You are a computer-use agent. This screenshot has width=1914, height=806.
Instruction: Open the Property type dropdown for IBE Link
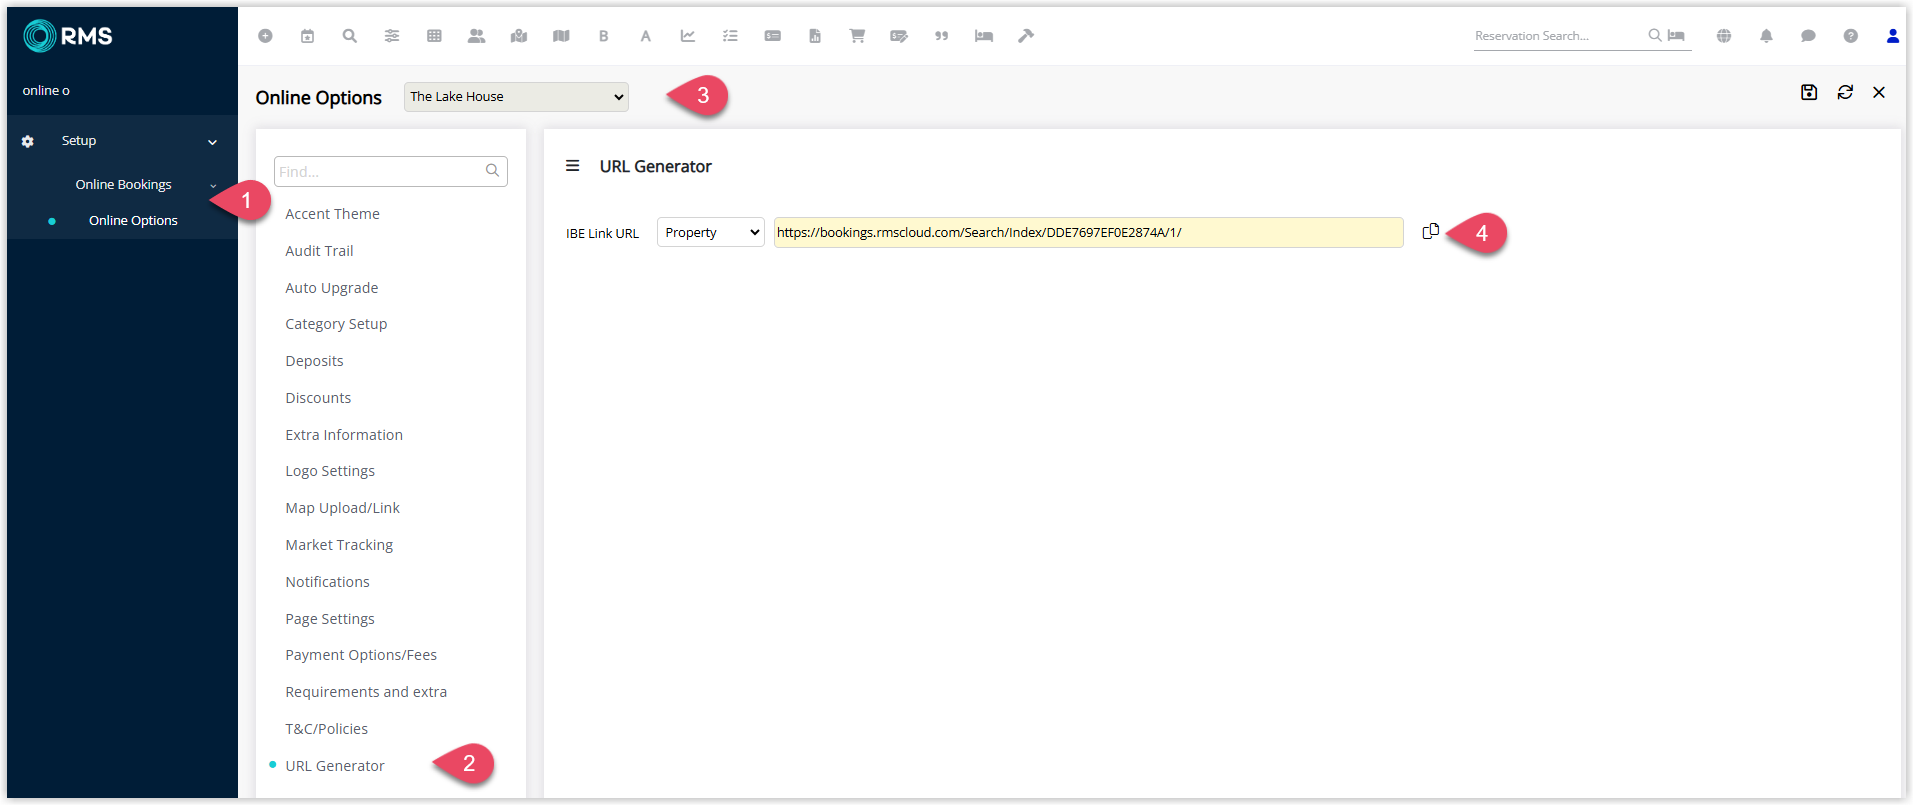(x=710, y=232)
